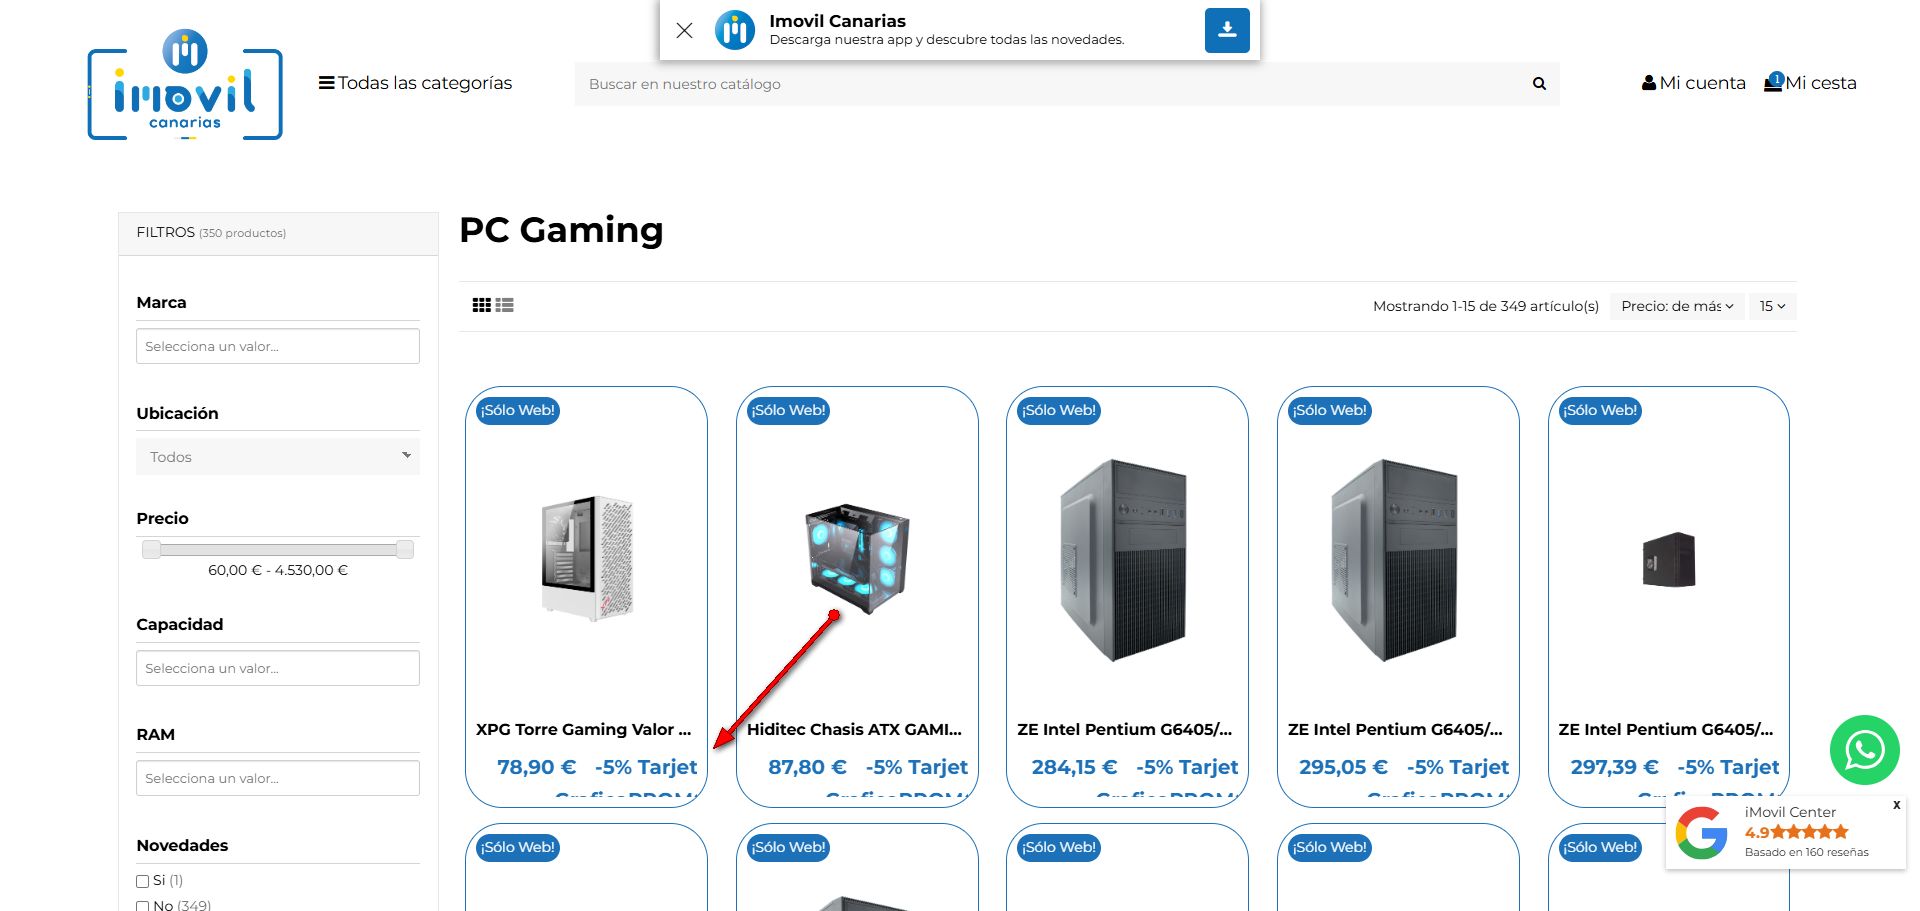Screen dimensions: 1920x911
Task: Click the PC Gaming page heading
Action: tap(561, 230)
